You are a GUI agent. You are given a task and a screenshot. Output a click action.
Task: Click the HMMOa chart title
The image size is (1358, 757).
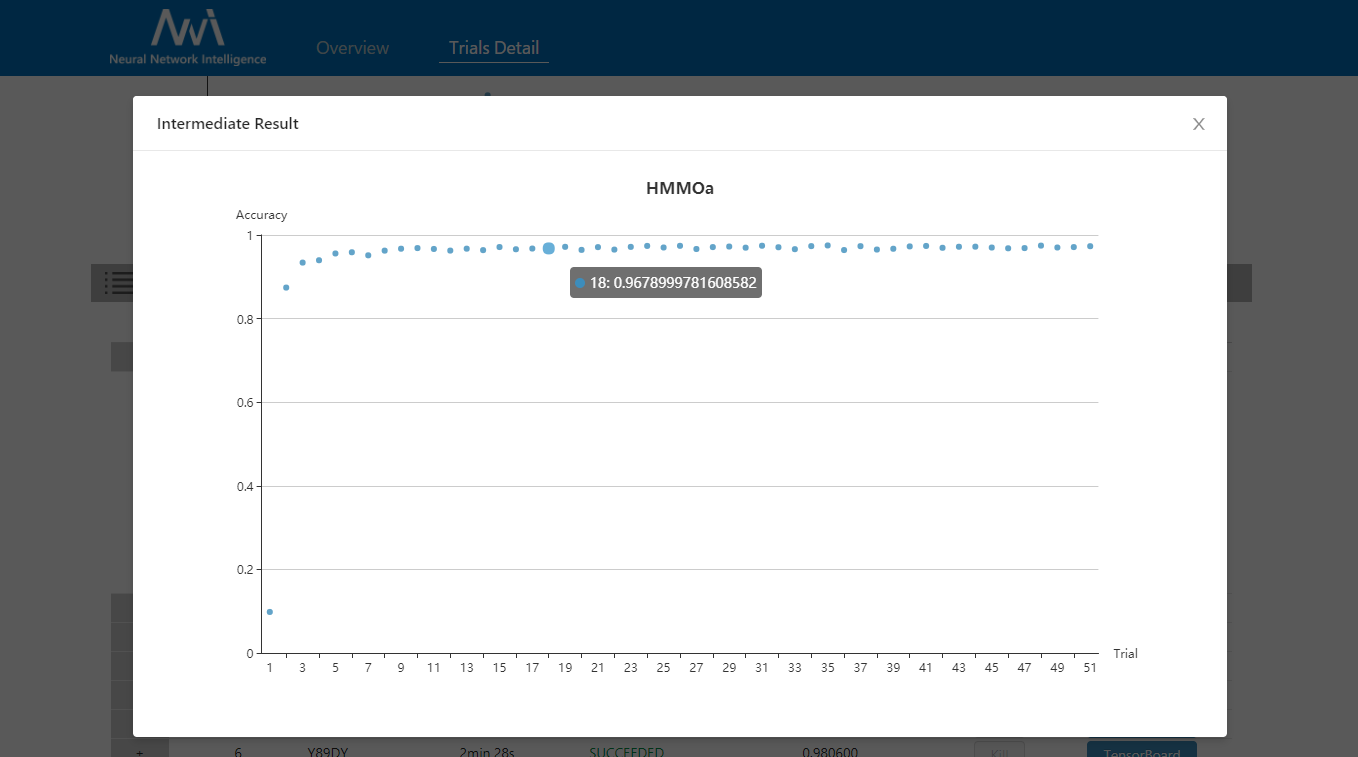pos(679,188)
